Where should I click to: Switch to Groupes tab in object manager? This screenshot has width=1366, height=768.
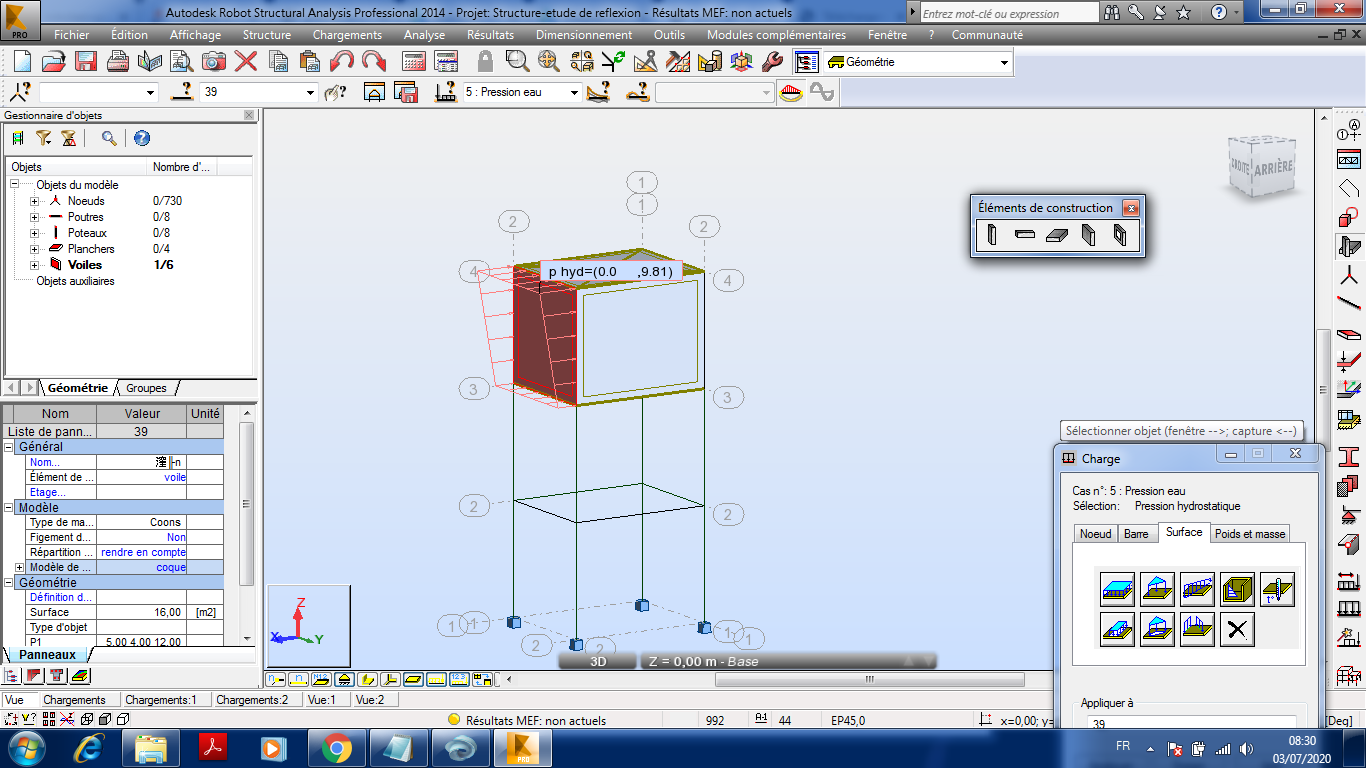146,388
